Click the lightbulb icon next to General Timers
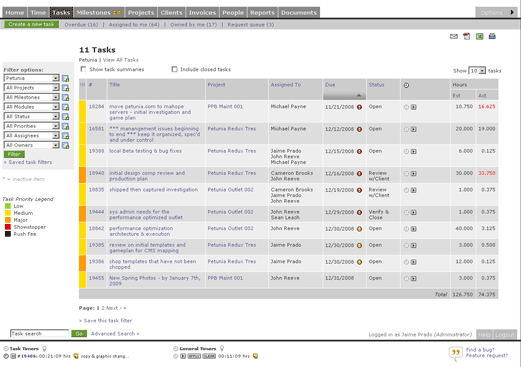 point(222,348)
